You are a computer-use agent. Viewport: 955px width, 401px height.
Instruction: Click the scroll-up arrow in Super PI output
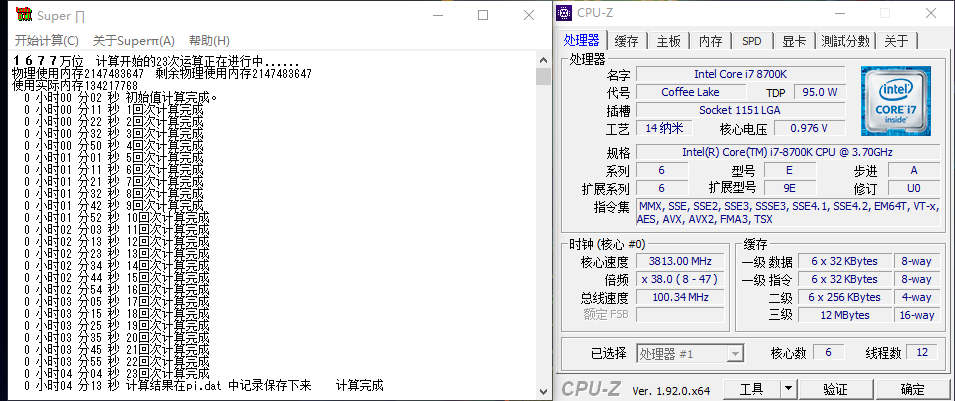click(543, 59)
